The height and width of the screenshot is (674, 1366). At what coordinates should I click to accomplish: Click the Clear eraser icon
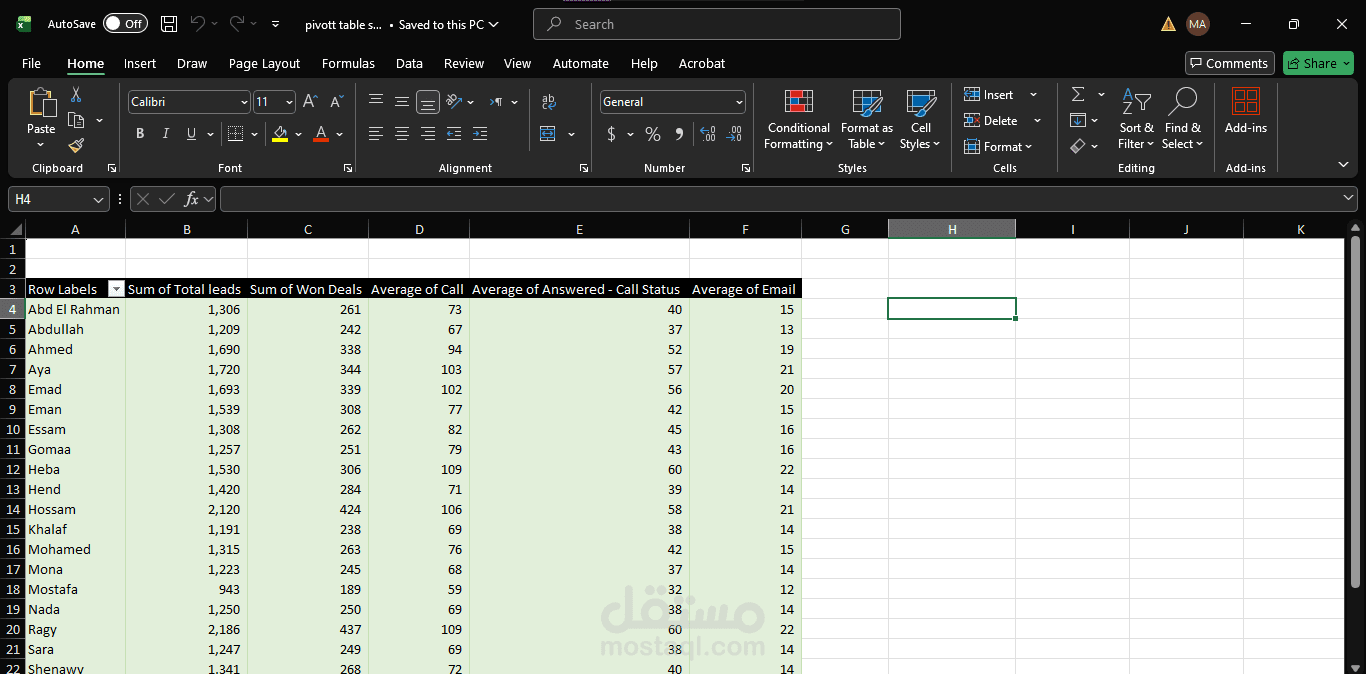pos(1078,146)
